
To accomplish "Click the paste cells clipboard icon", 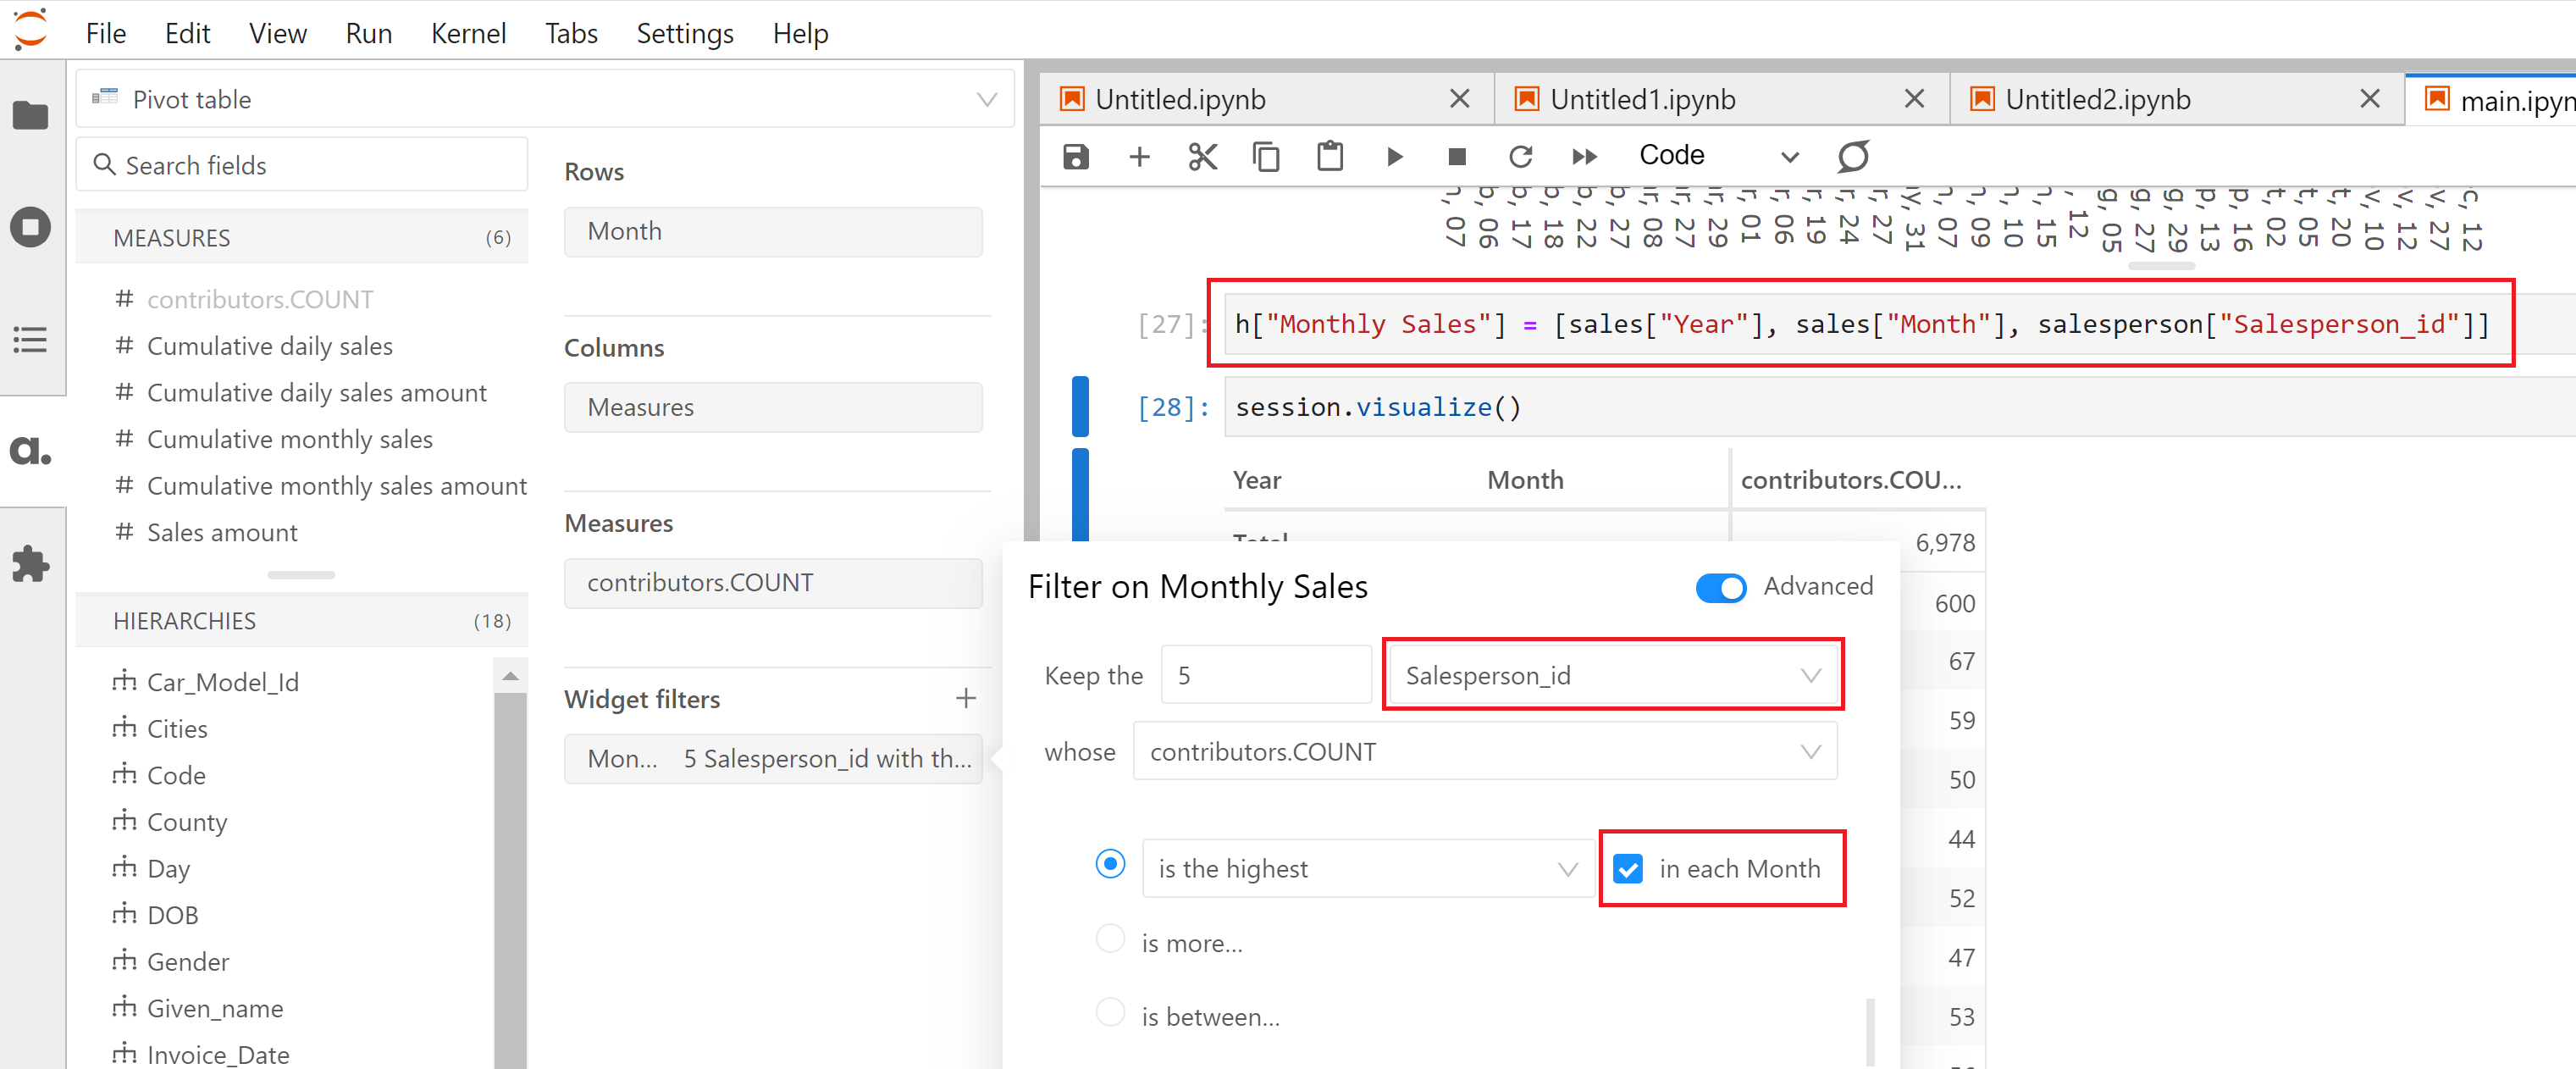I will pos(1330,156).
